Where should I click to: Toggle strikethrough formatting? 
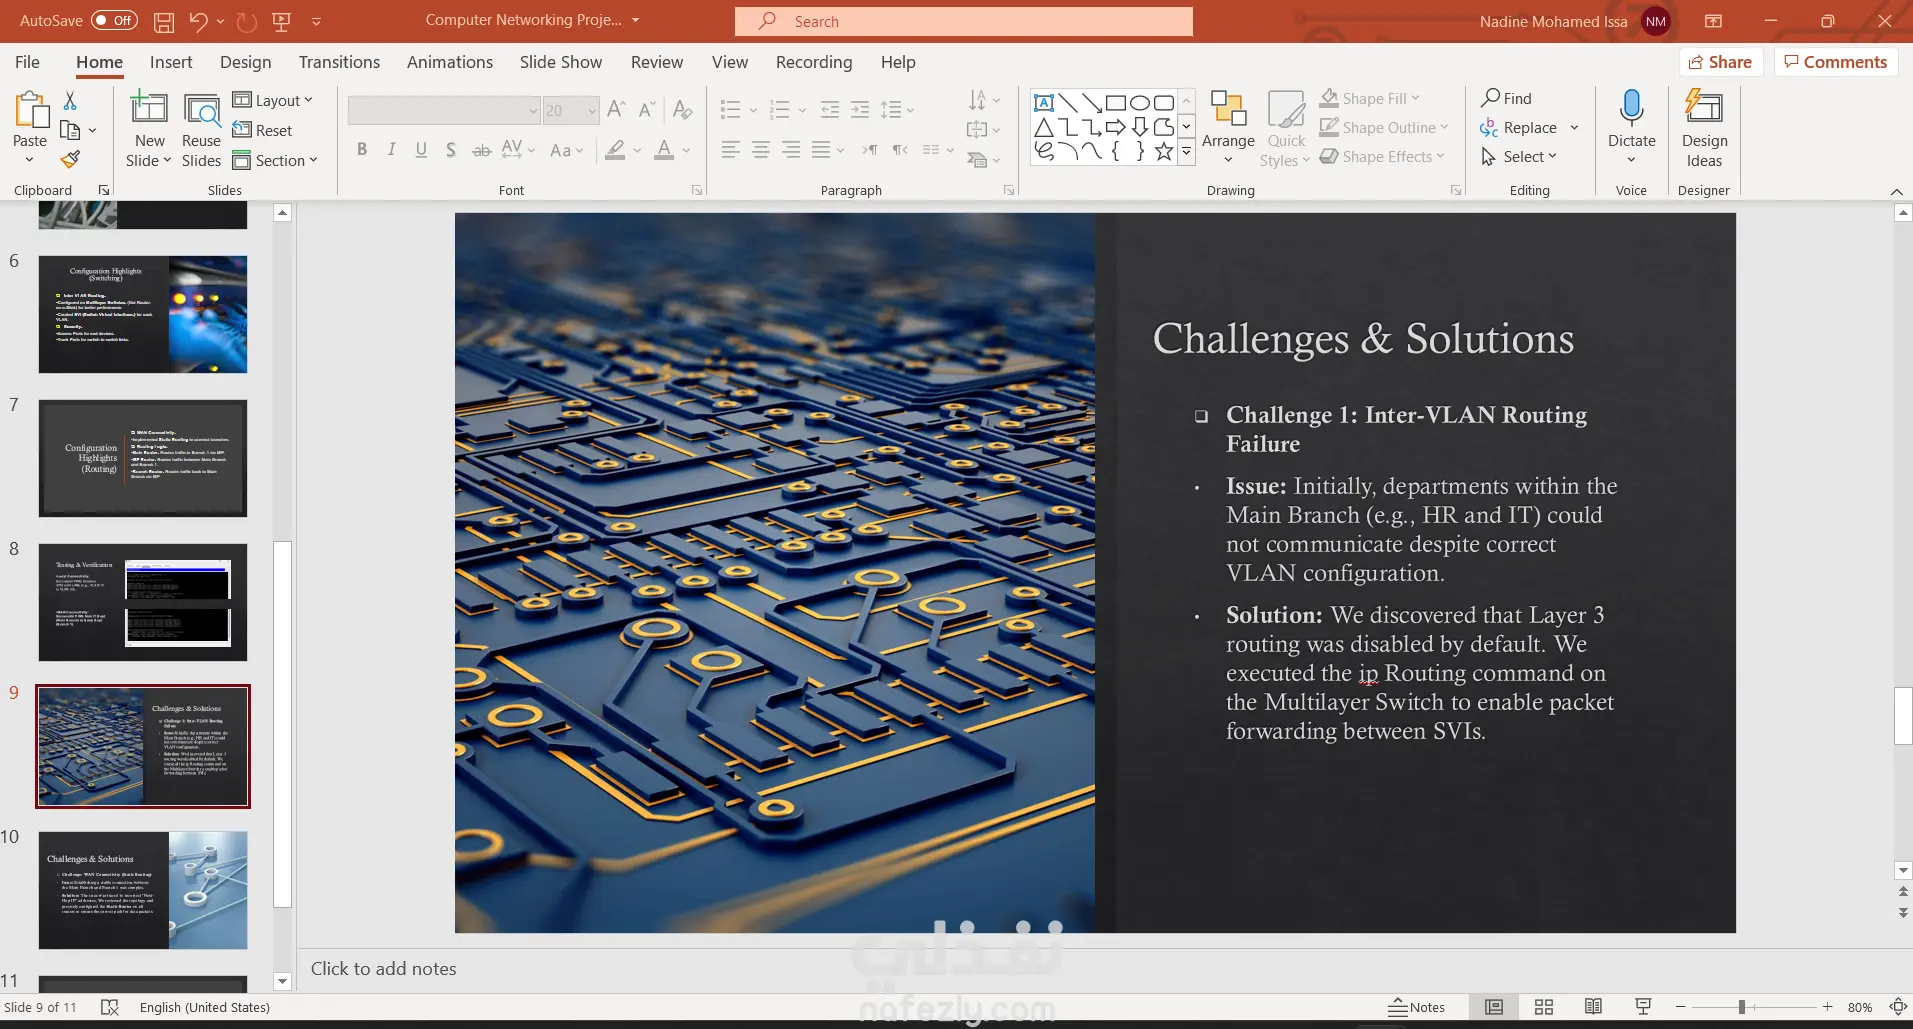point(481,150)
